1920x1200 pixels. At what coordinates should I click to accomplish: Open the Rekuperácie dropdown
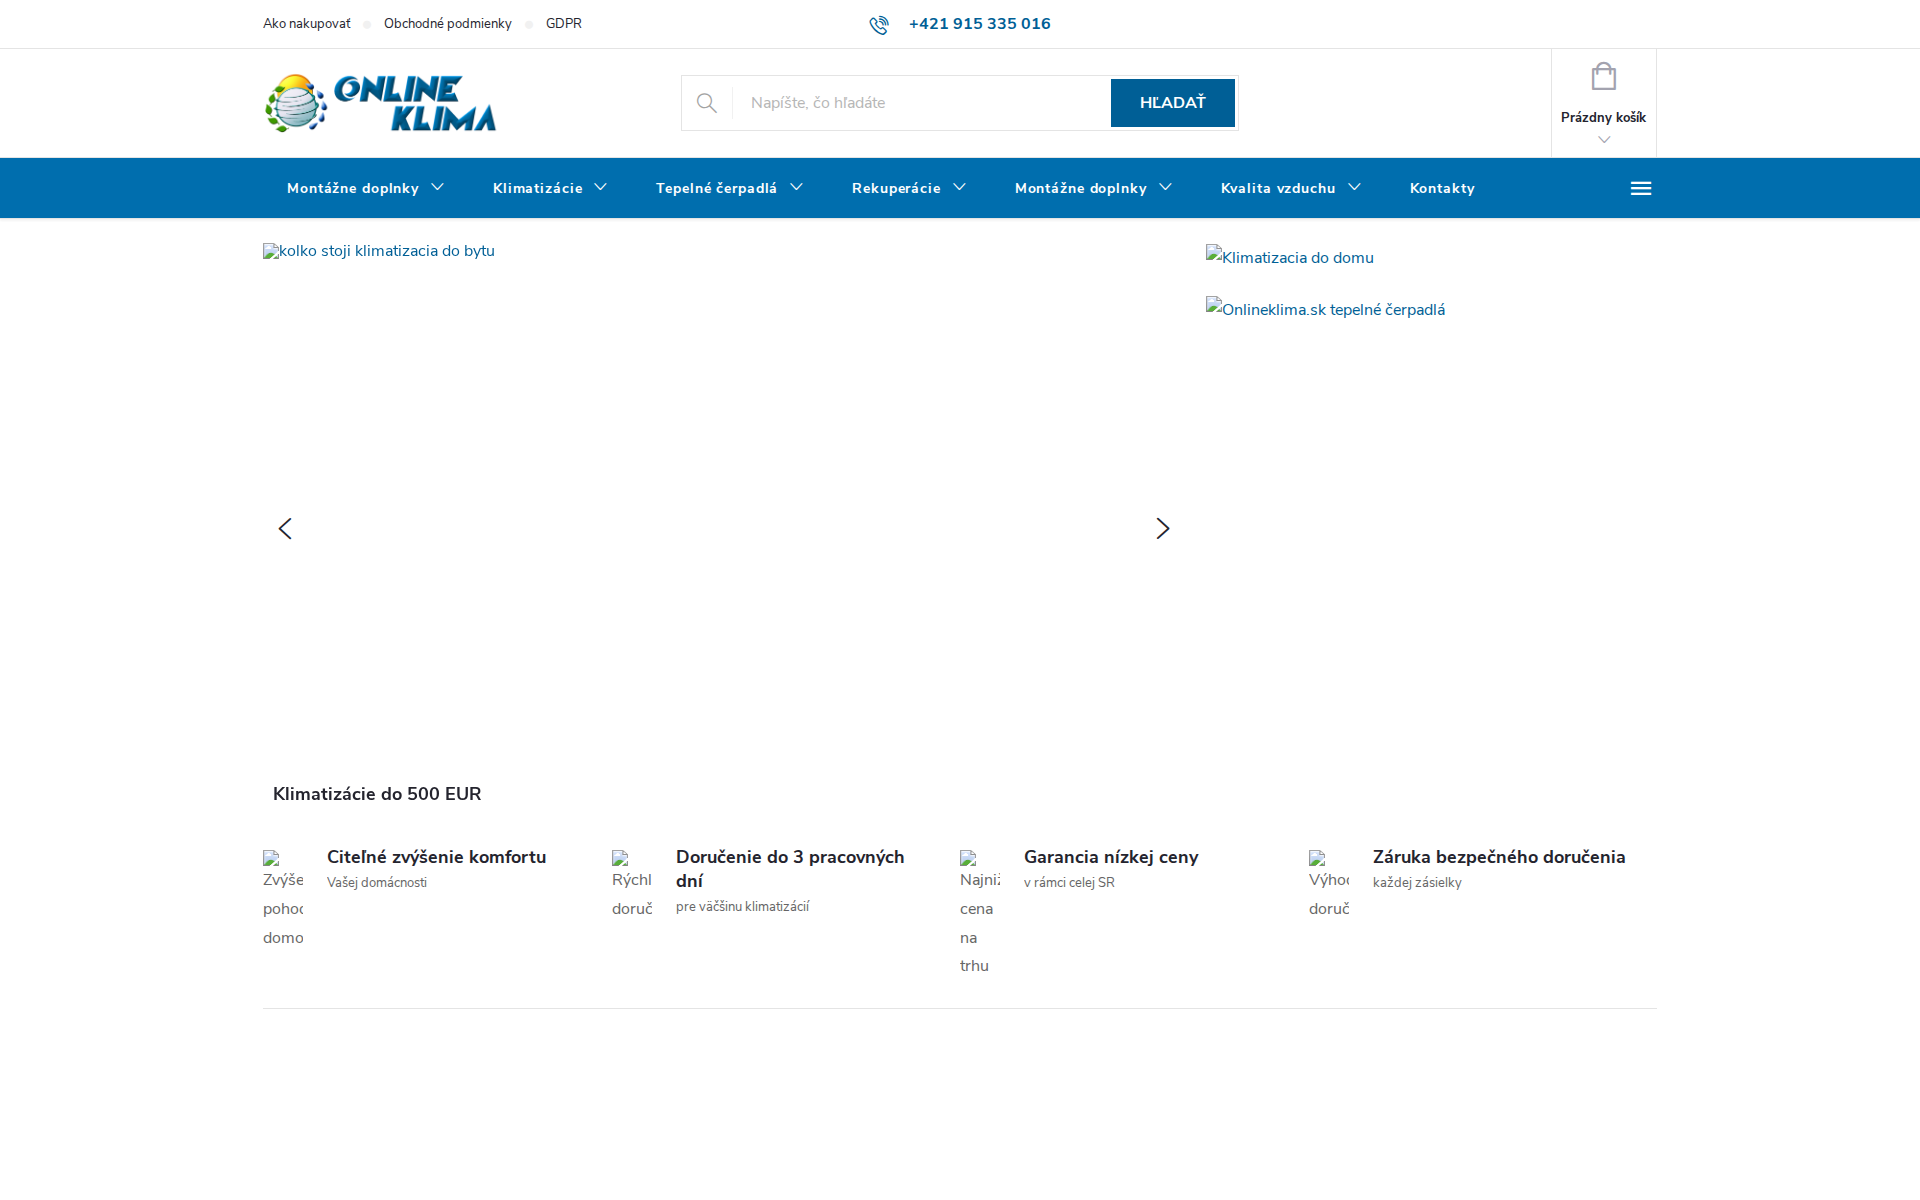click(x=908, y=188)
